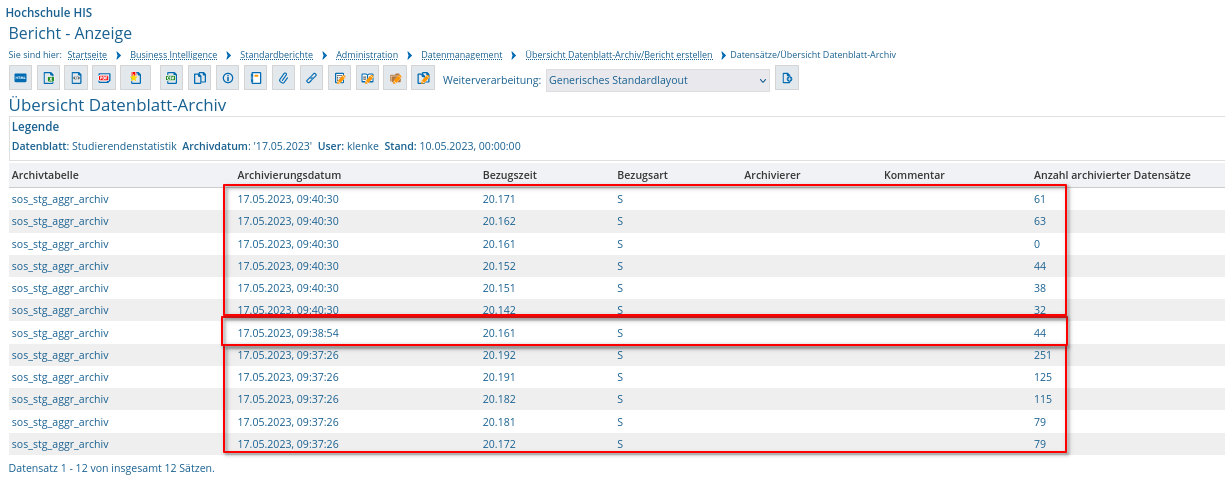Click the Archivierungsdatum column header
Viewport: 1225px width, 486px height.
click(x=289, y=175)
